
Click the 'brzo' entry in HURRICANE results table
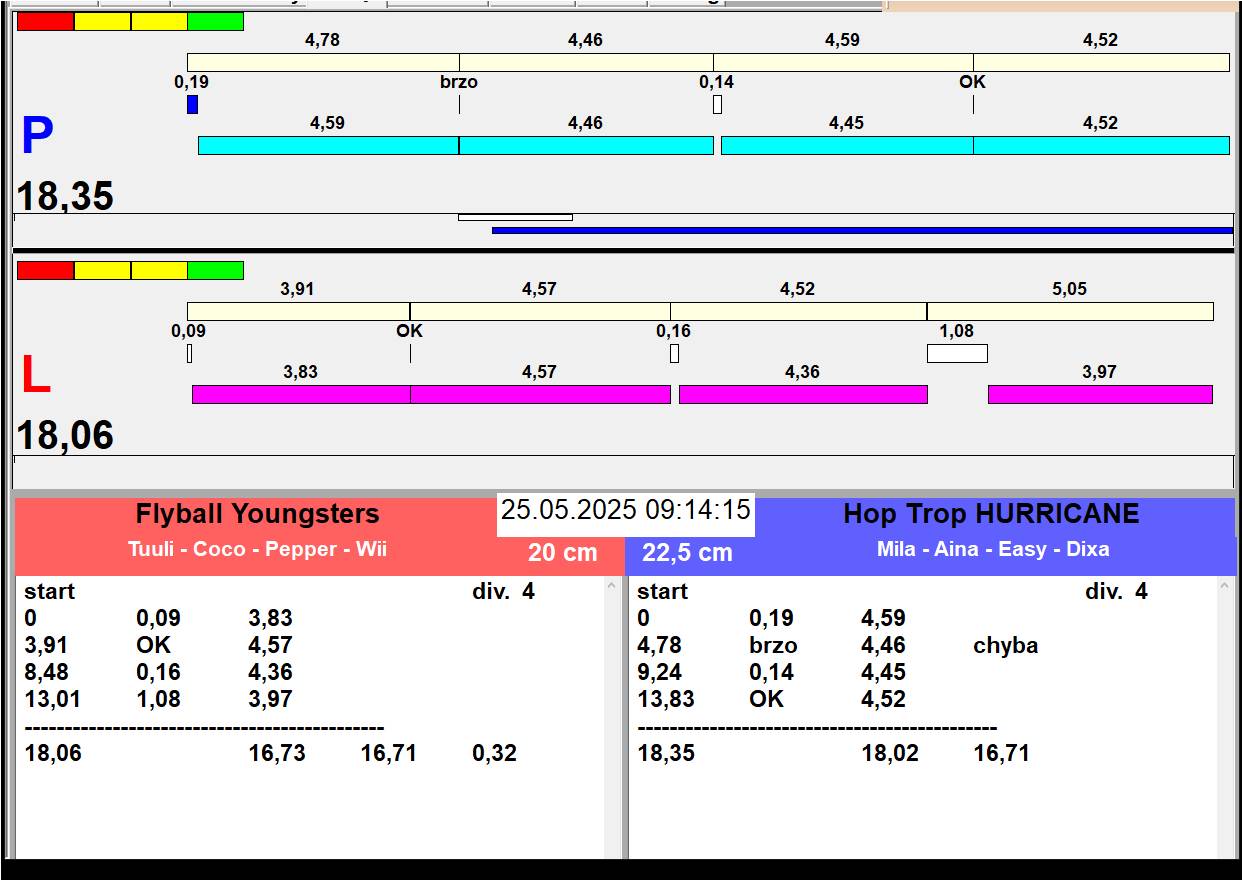773,645
